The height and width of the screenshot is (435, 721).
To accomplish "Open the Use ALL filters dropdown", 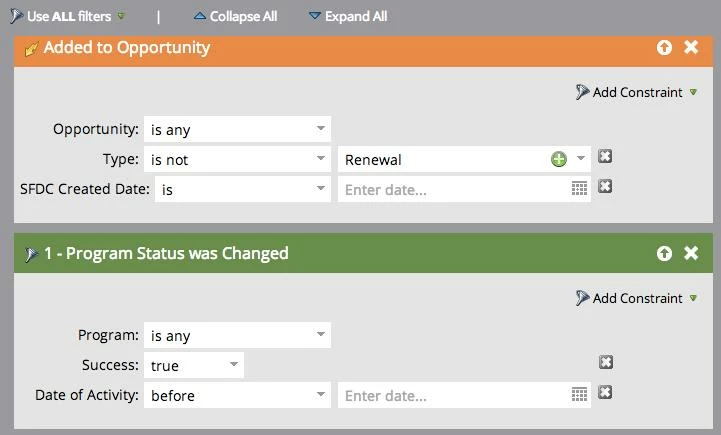I will click(x=68, y=16).
